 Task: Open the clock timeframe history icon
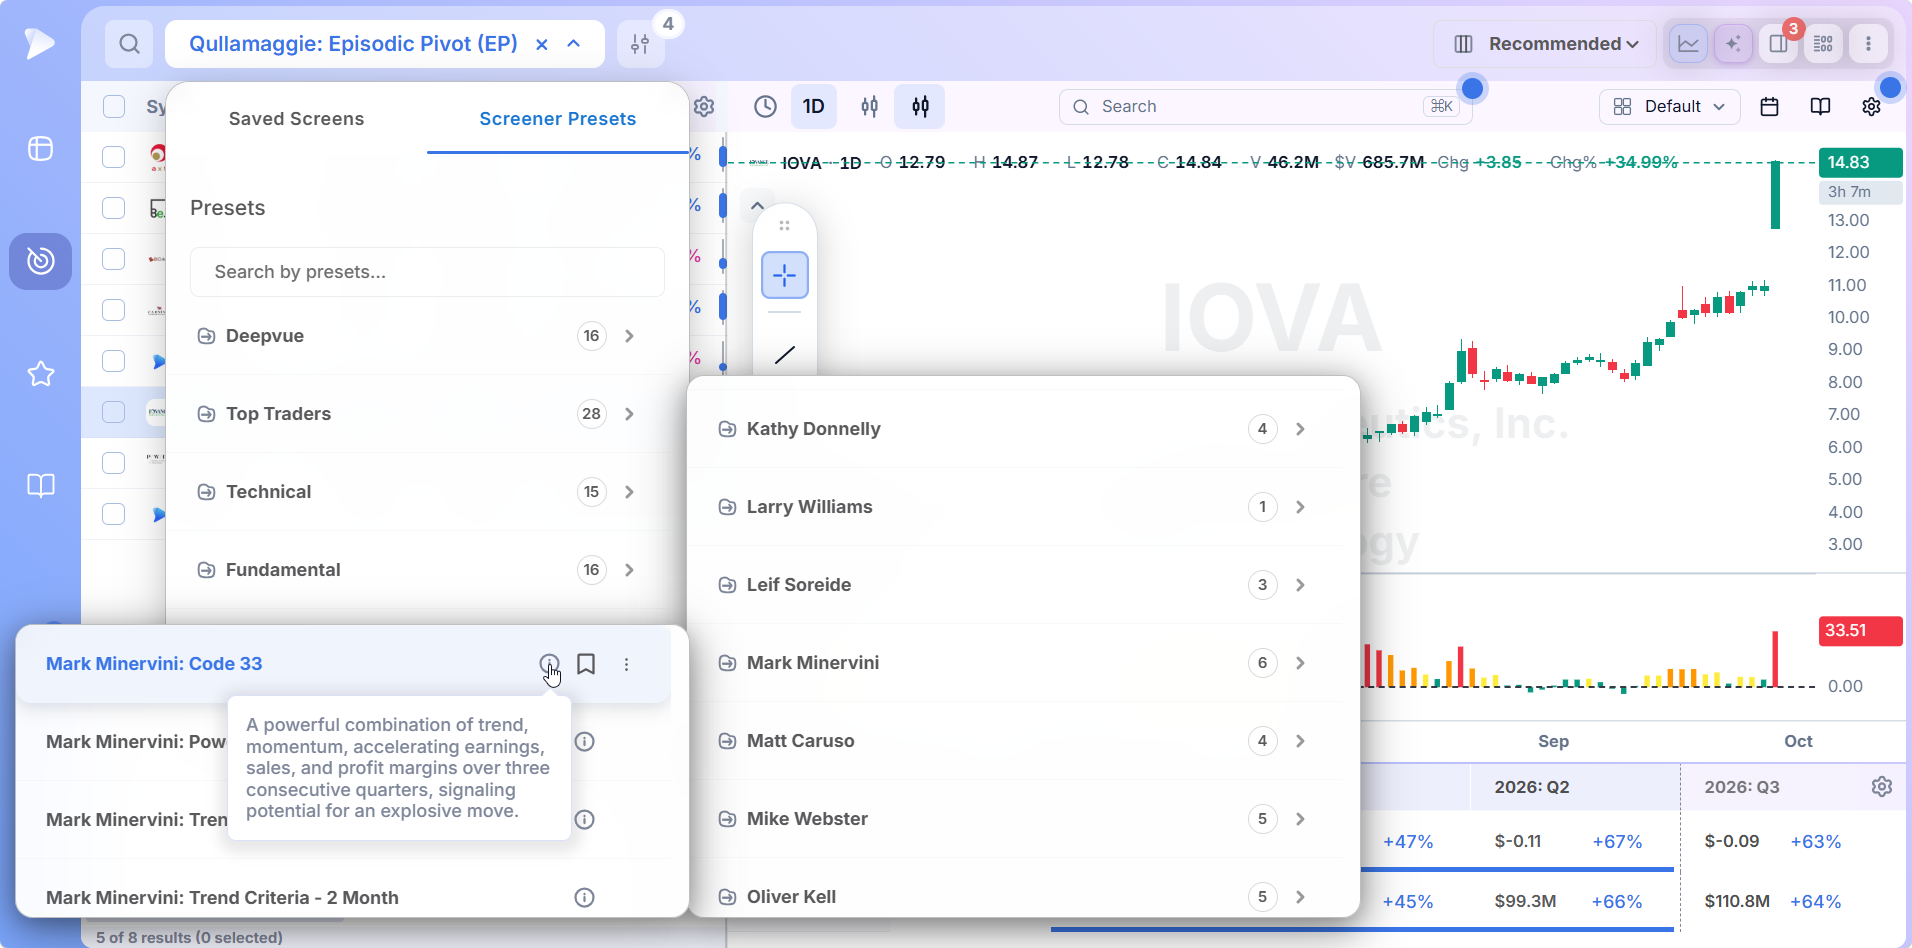[765, 106]
